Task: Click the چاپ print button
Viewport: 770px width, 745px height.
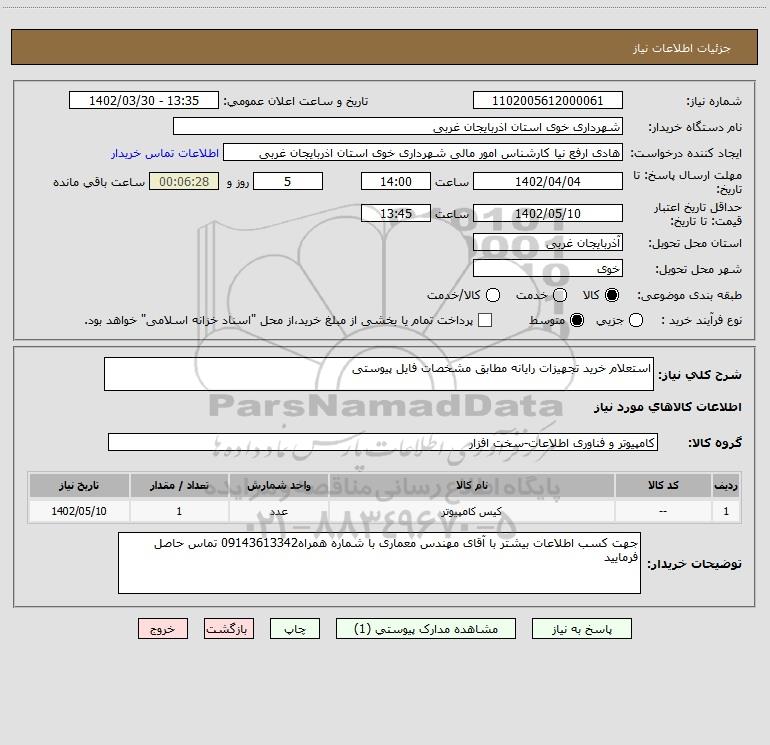Action: point(295,629)
